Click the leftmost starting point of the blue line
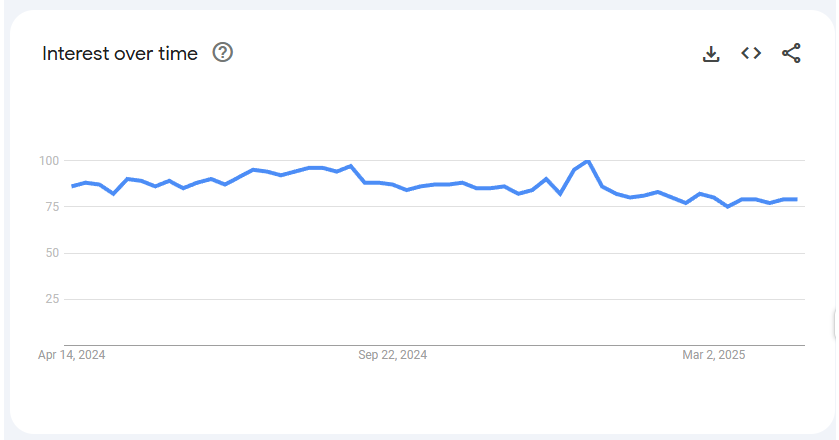The height and width of the screenshot is (440, 839). click(72, 186)
